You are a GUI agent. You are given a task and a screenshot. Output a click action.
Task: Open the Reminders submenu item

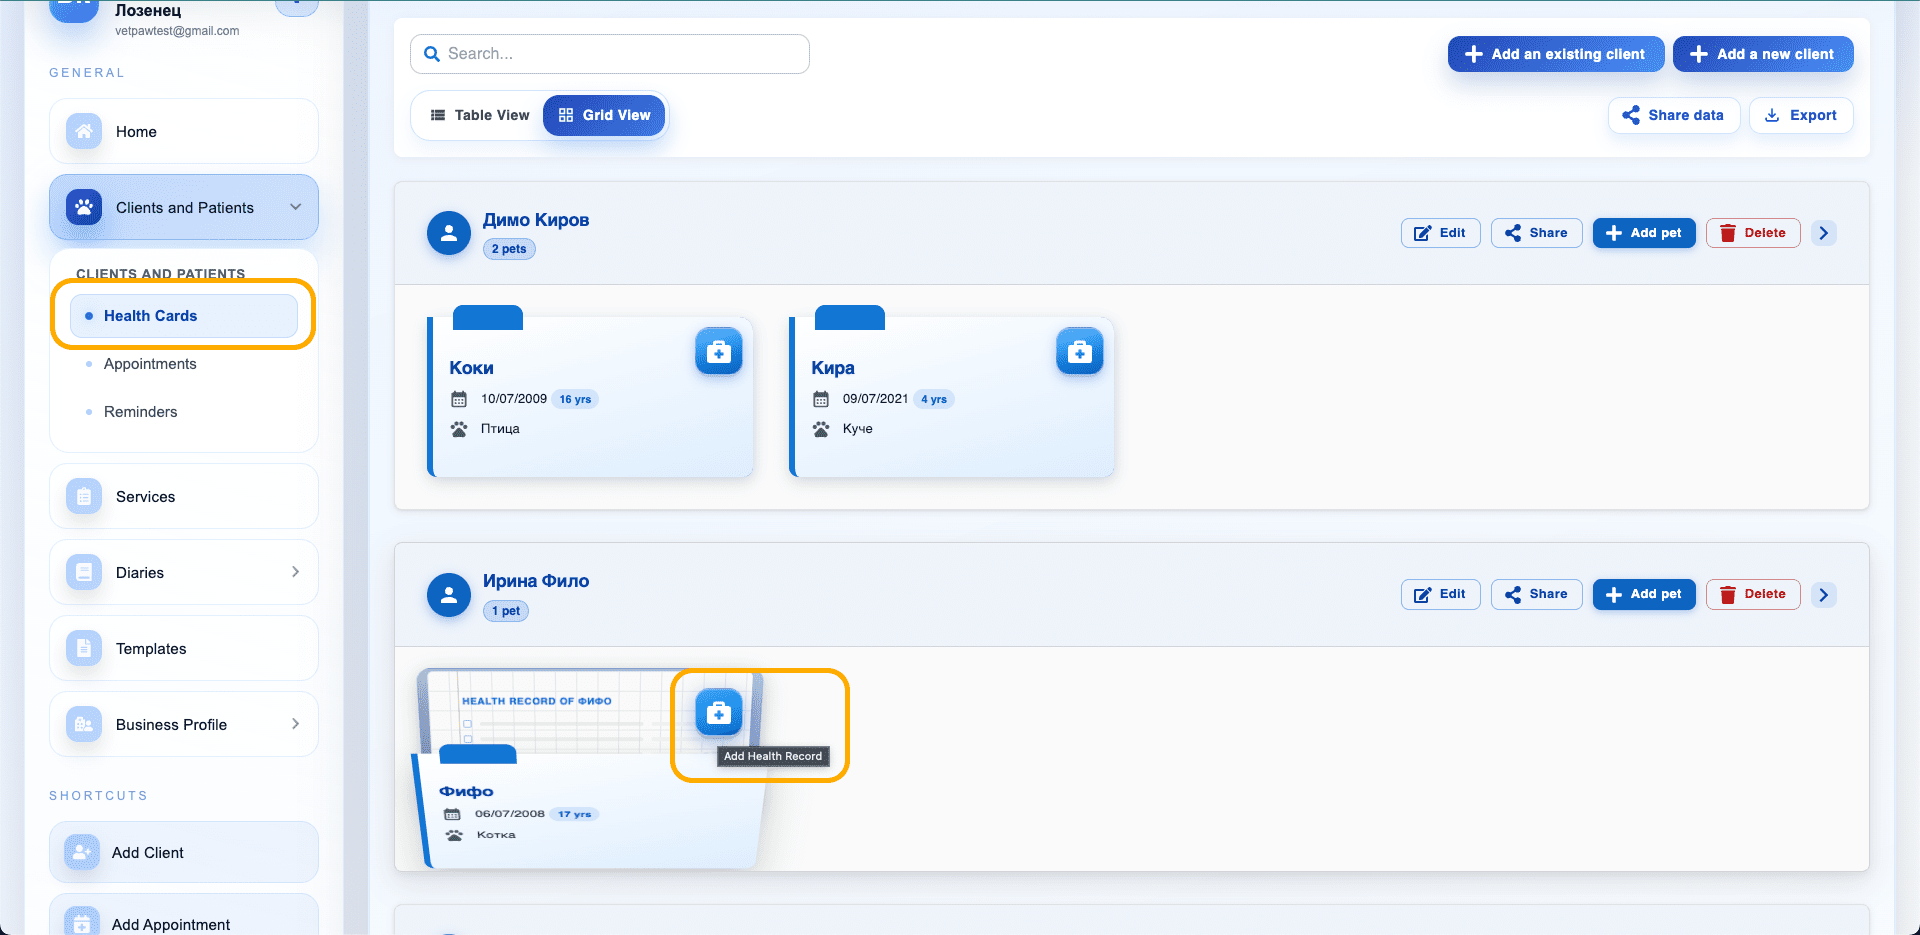(x=140, y=412)
